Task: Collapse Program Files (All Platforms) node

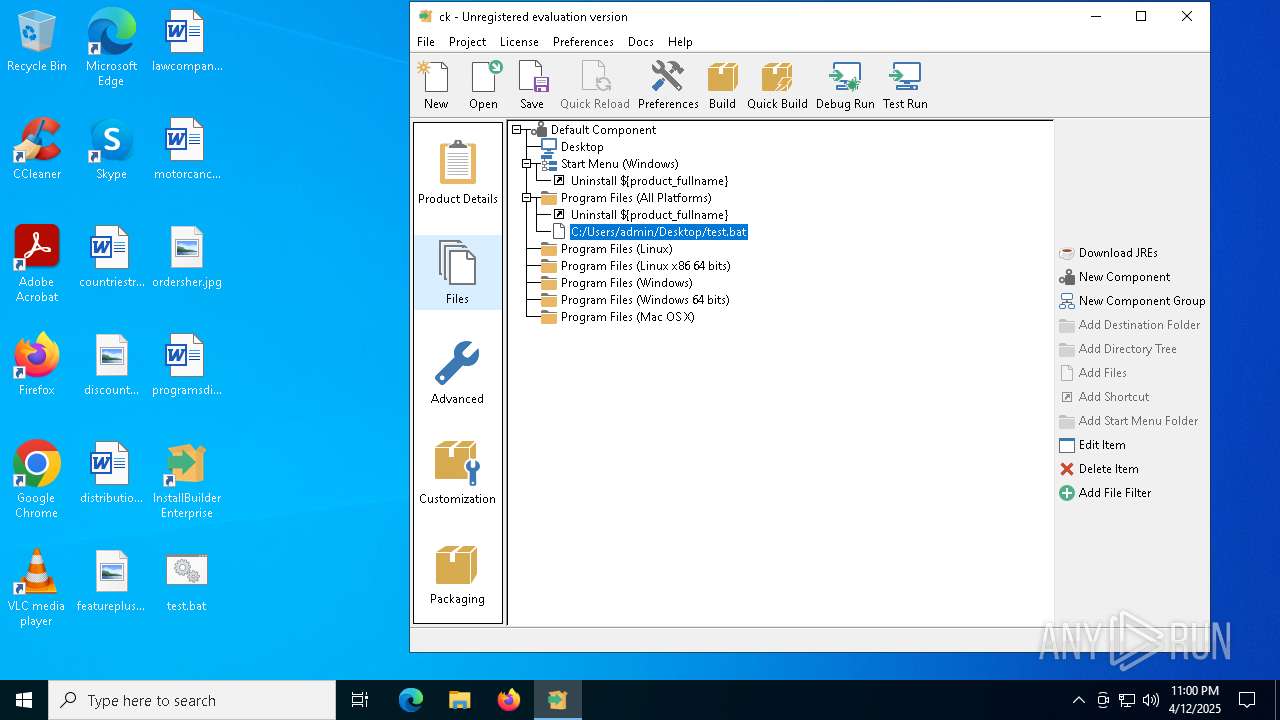Action: point(527,198)
